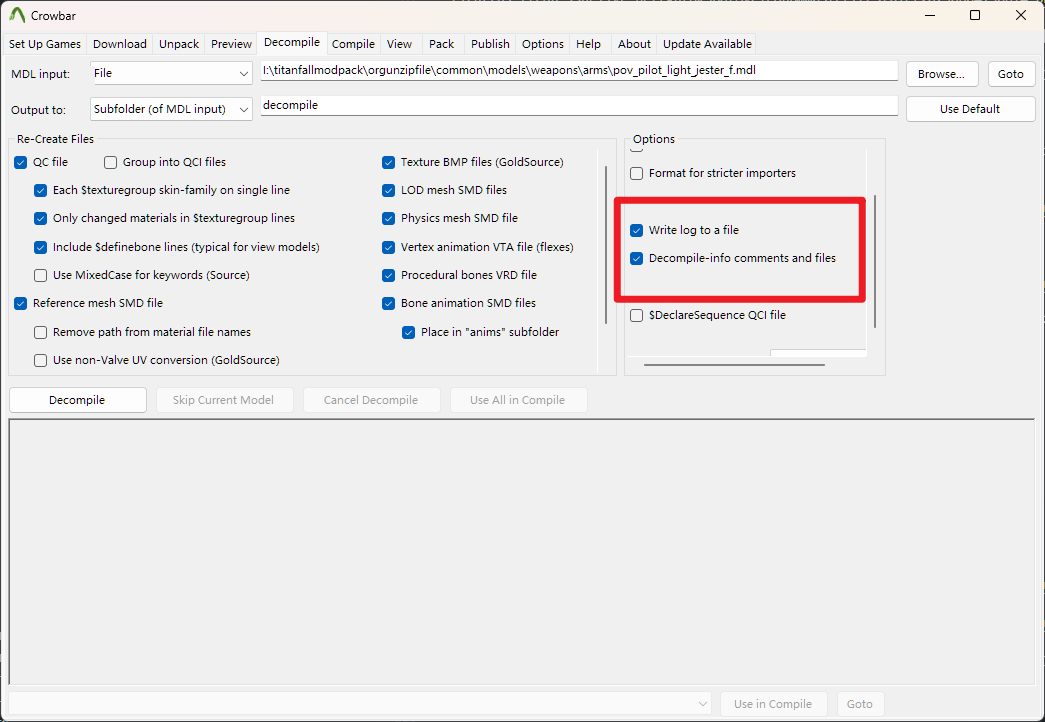1045x722 pixels.
Task: Click the Use in Compile button
Action: pos(773,704)
